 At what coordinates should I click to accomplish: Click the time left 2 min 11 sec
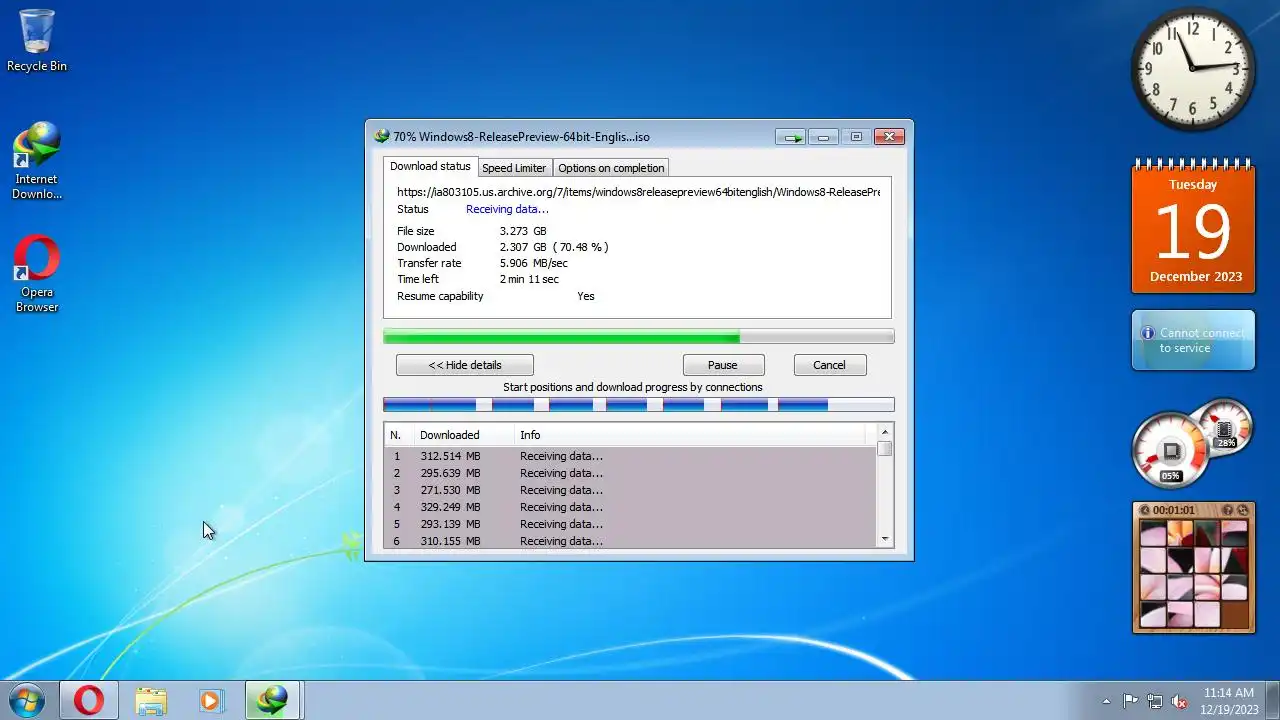[530, 279]
